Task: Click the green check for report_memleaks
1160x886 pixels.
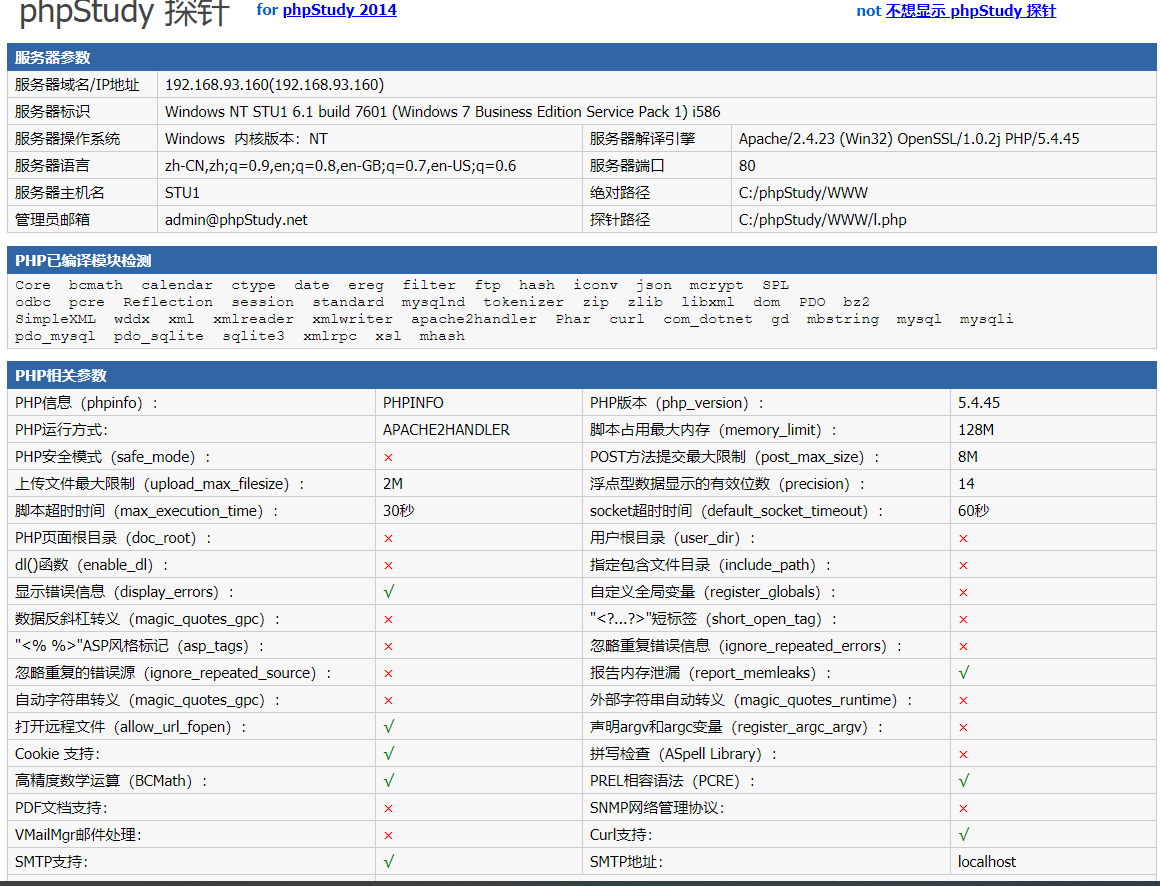Action: click(x=963, y=673)
